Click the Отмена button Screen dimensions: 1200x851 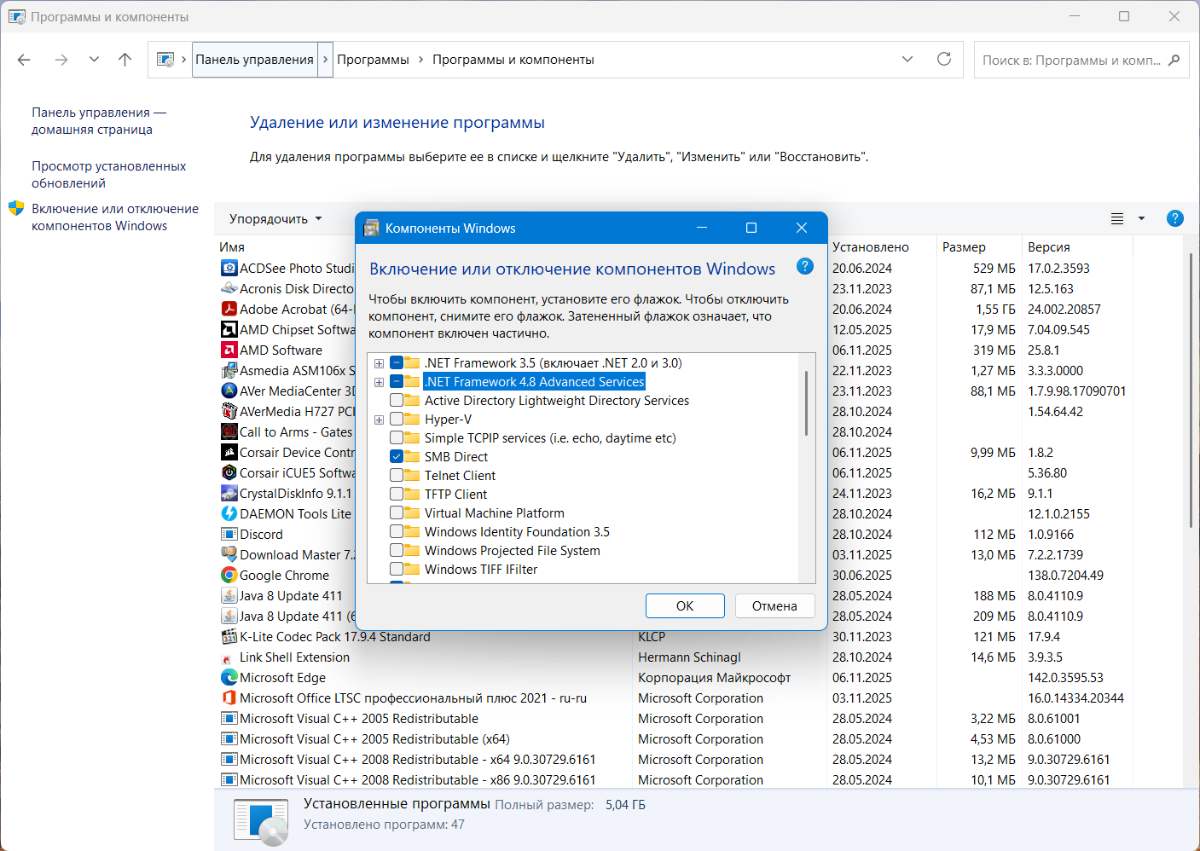click(x=774, y=605)
